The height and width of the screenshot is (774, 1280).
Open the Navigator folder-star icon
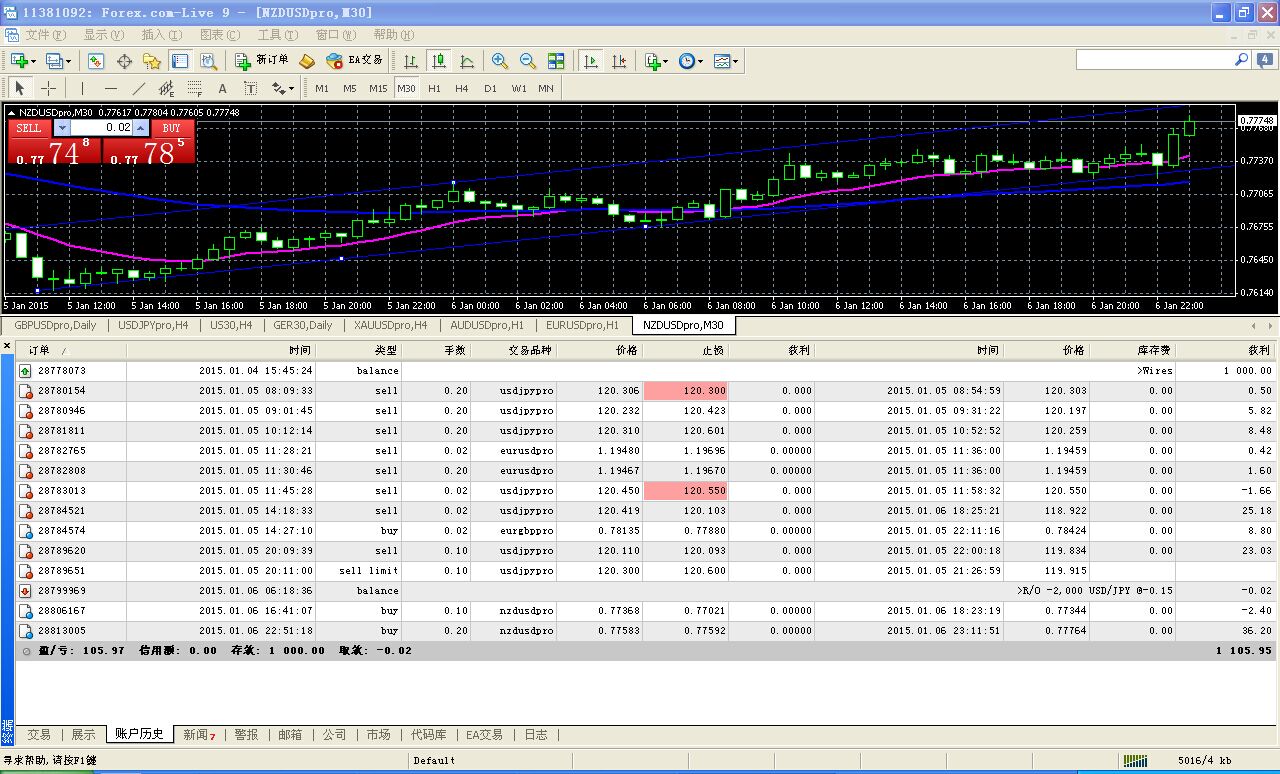coord(152,61)
